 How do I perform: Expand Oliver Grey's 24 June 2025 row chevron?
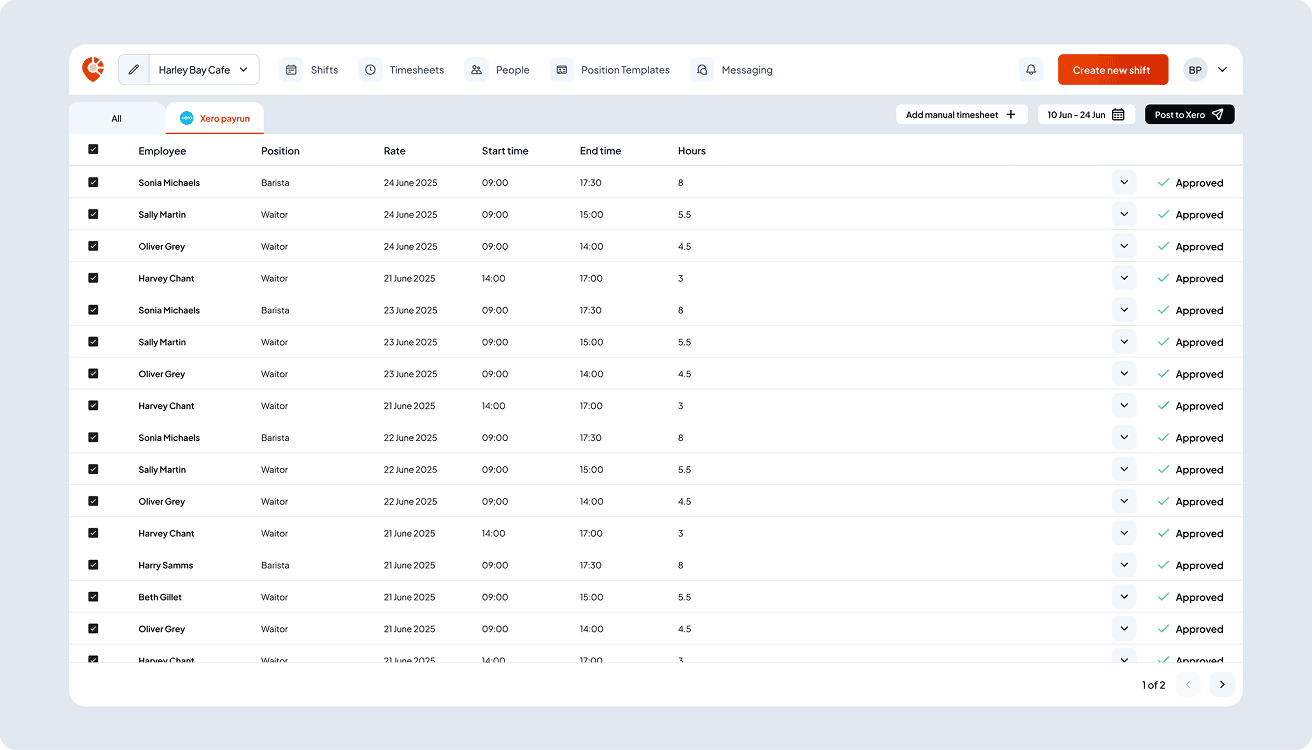[x=1124, y=246]
